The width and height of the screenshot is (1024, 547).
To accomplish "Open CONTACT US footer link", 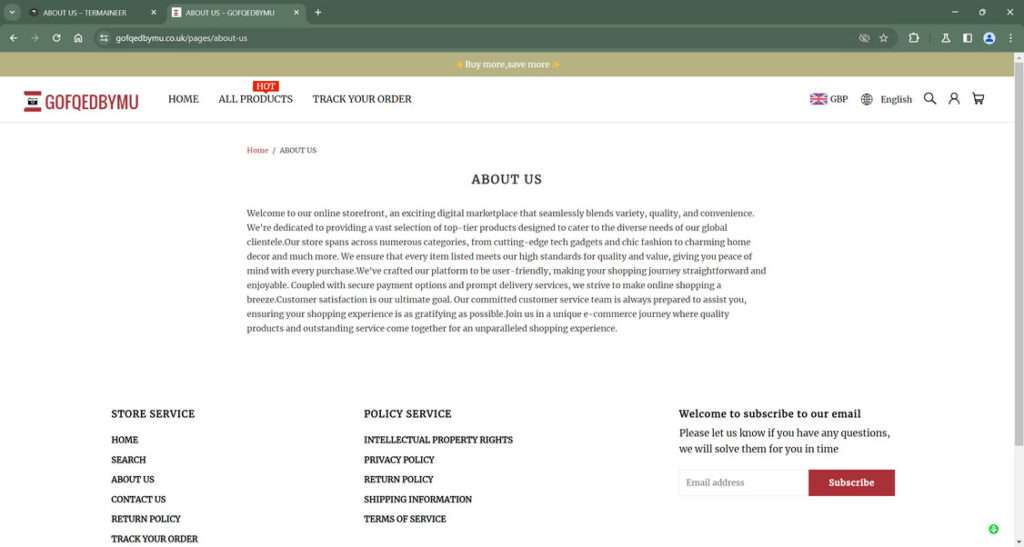I will click(x=138, y=499).
